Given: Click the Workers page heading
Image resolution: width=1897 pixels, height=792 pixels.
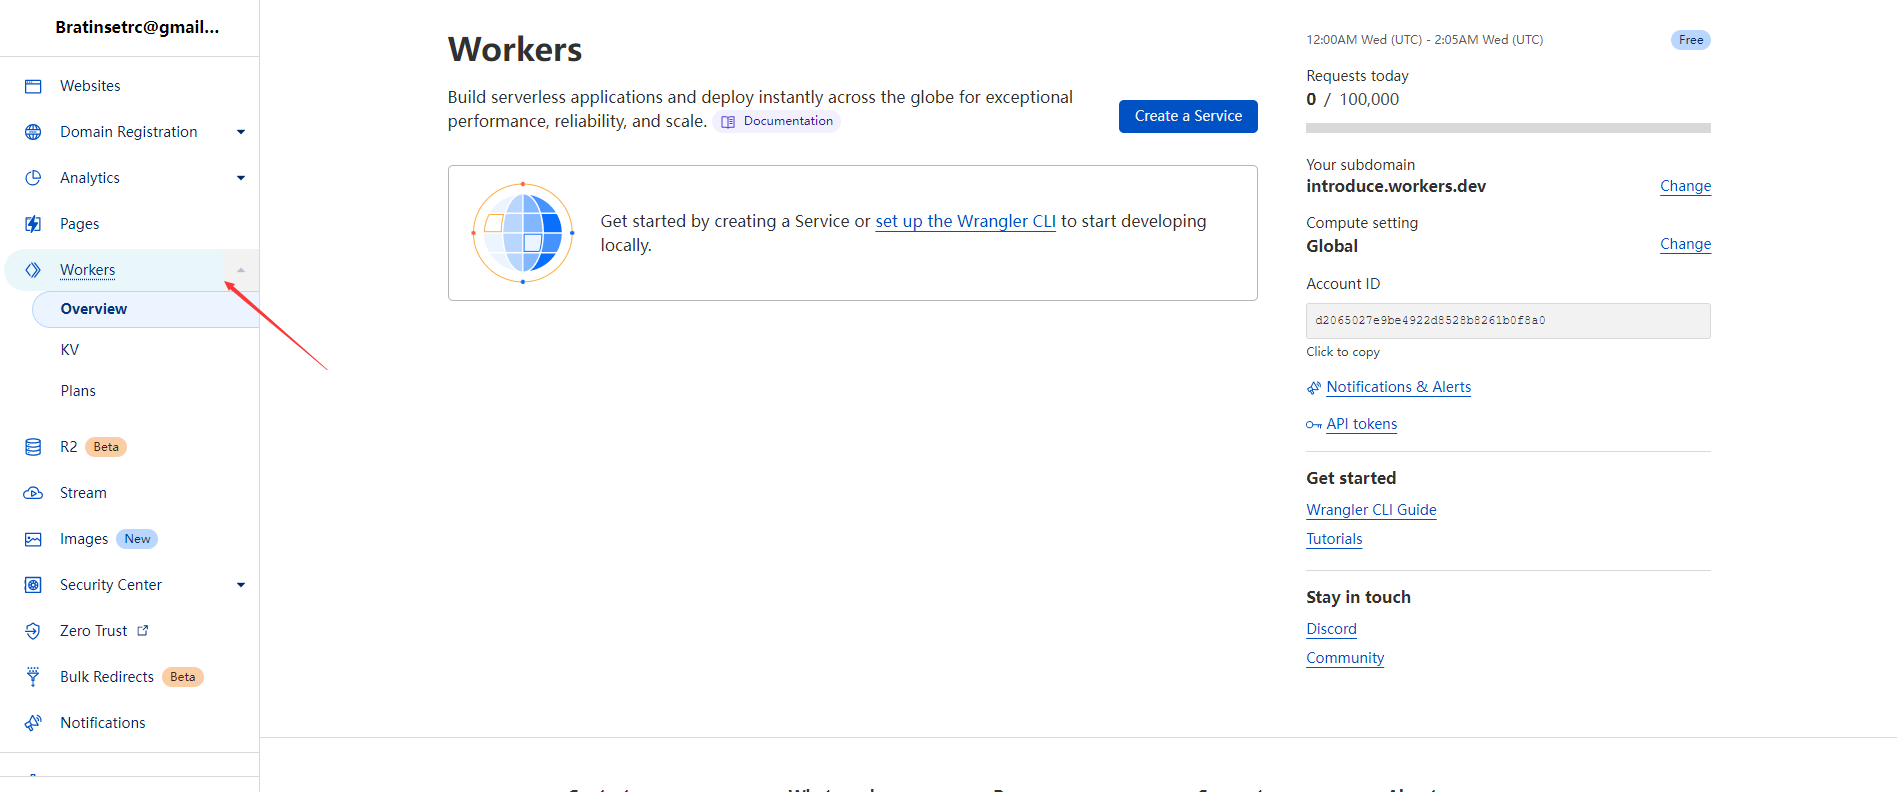Looking at the screenshot, I should [515, 50].
